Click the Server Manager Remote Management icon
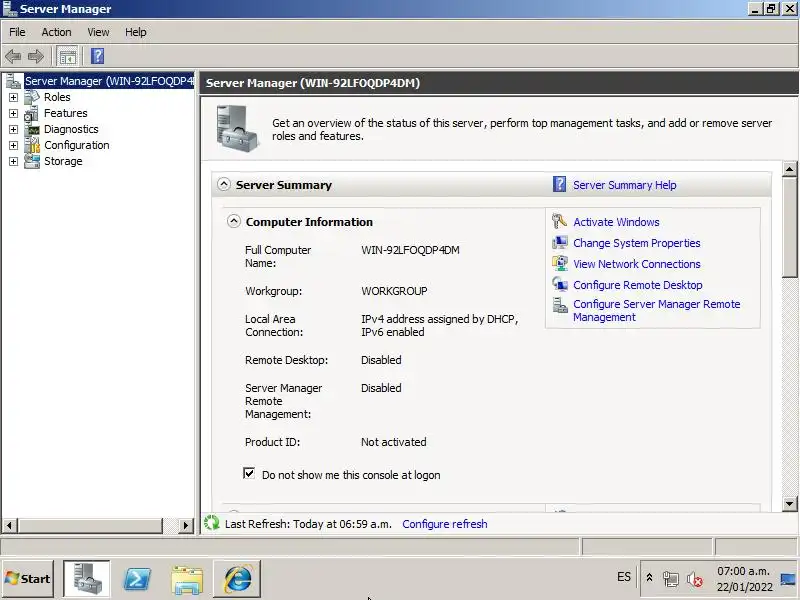This screenshot has height=600, width=800. point(560,305)
